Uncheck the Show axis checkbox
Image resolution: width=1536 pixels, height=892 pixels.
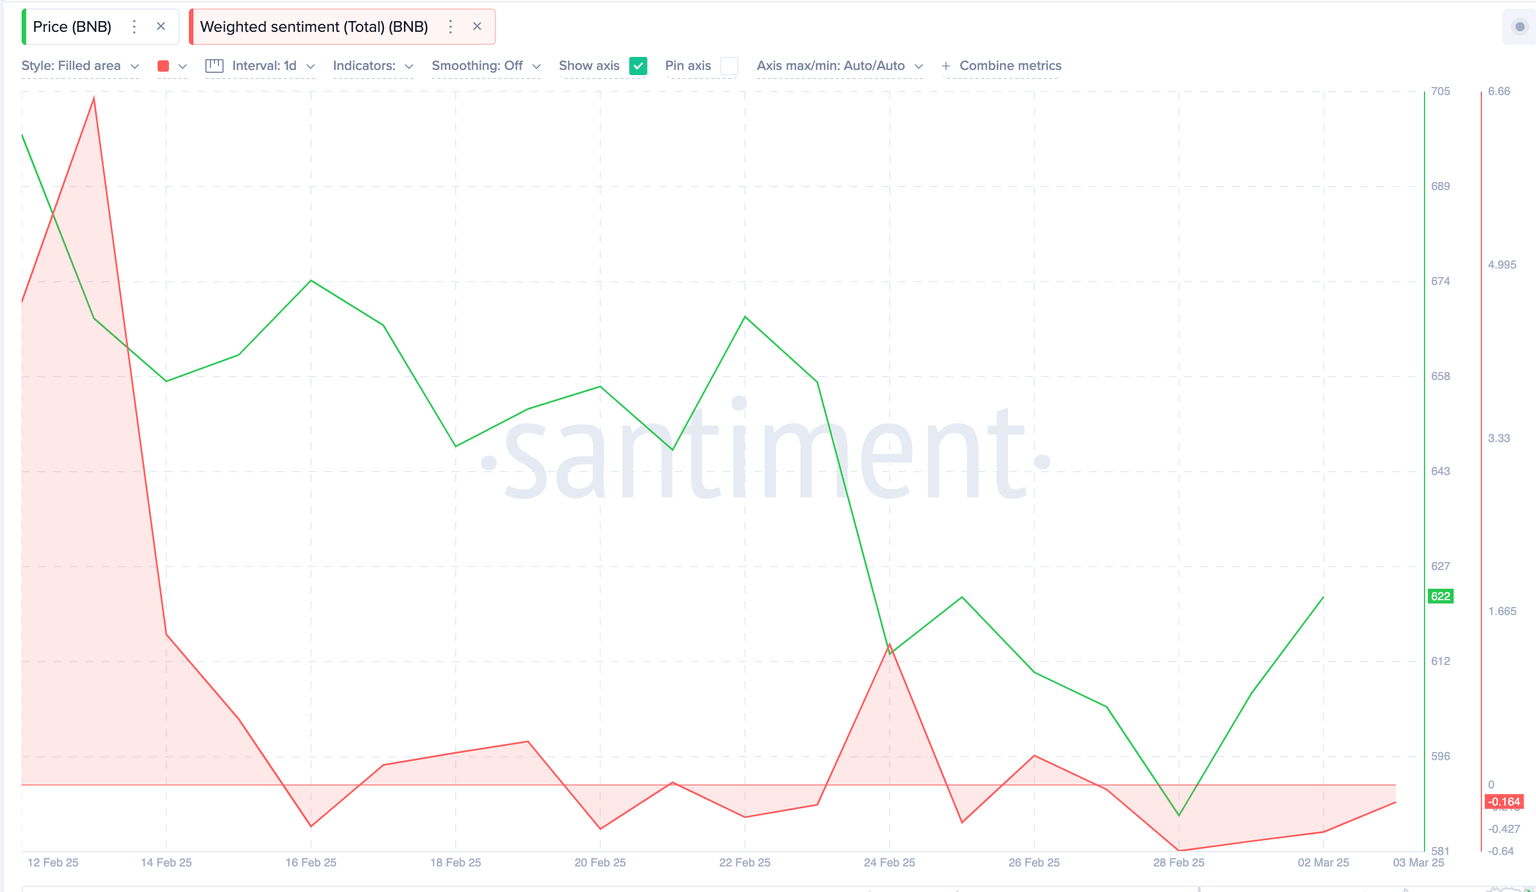638,65
